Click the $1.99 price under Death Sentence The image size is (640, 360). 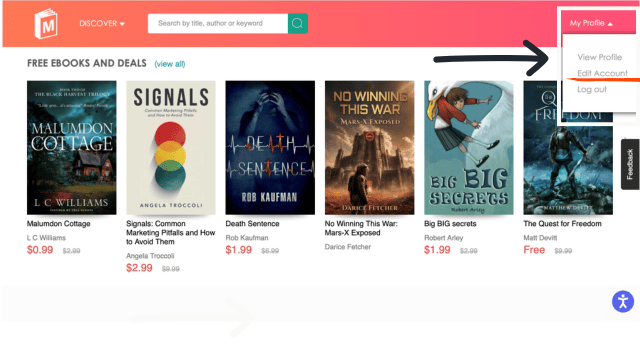[x=238, y=250]
